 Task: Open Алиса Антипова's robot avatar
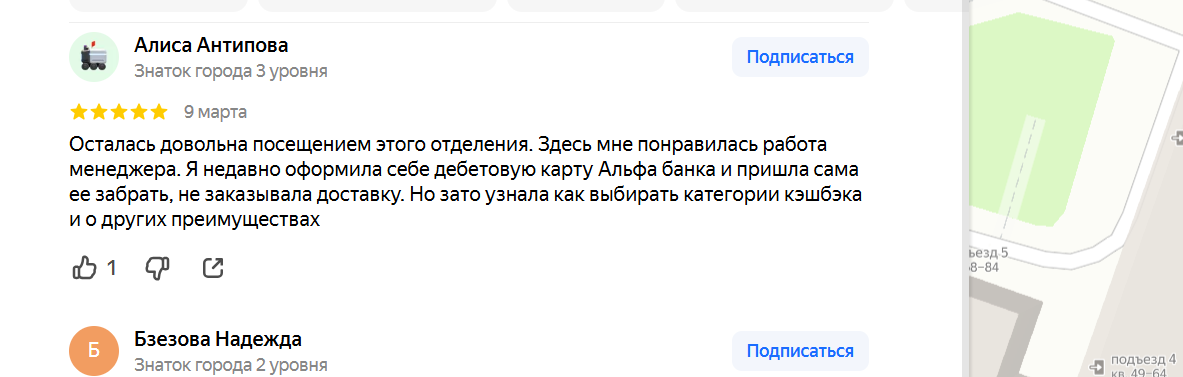94,57
